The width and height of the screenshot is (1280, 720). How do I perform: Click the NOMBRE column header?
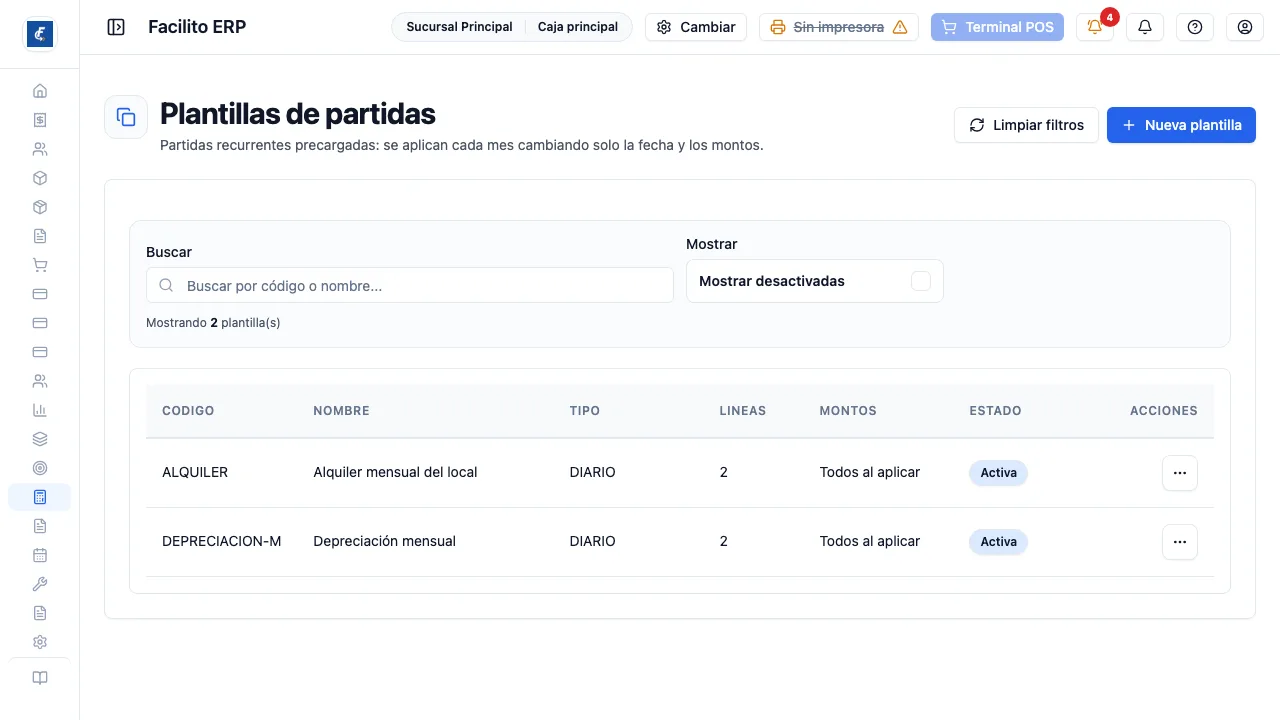341,411
